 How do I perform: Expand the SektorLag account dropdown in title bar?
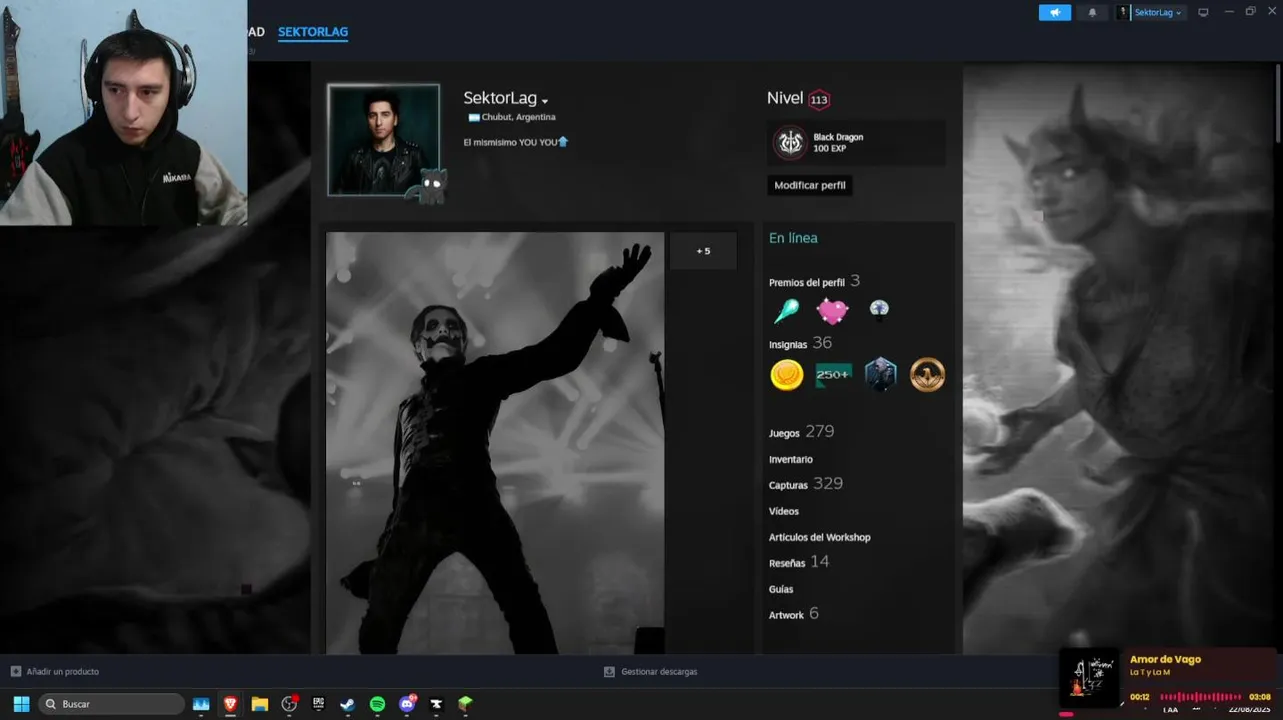1158,13
